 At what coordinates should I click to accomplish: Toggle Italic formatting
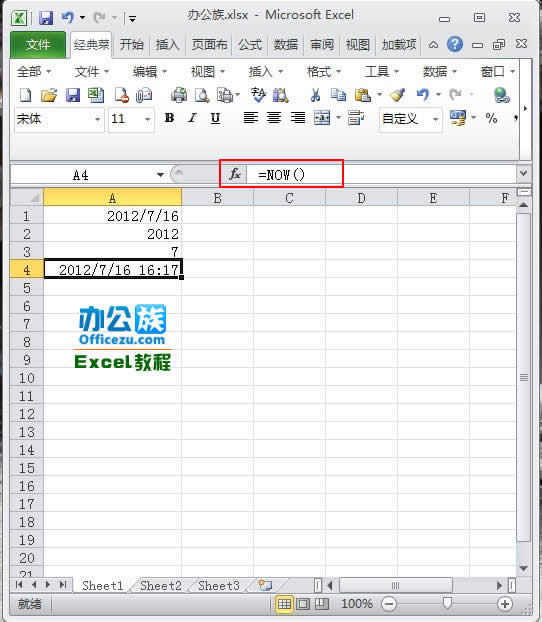[x=192, y=118]
